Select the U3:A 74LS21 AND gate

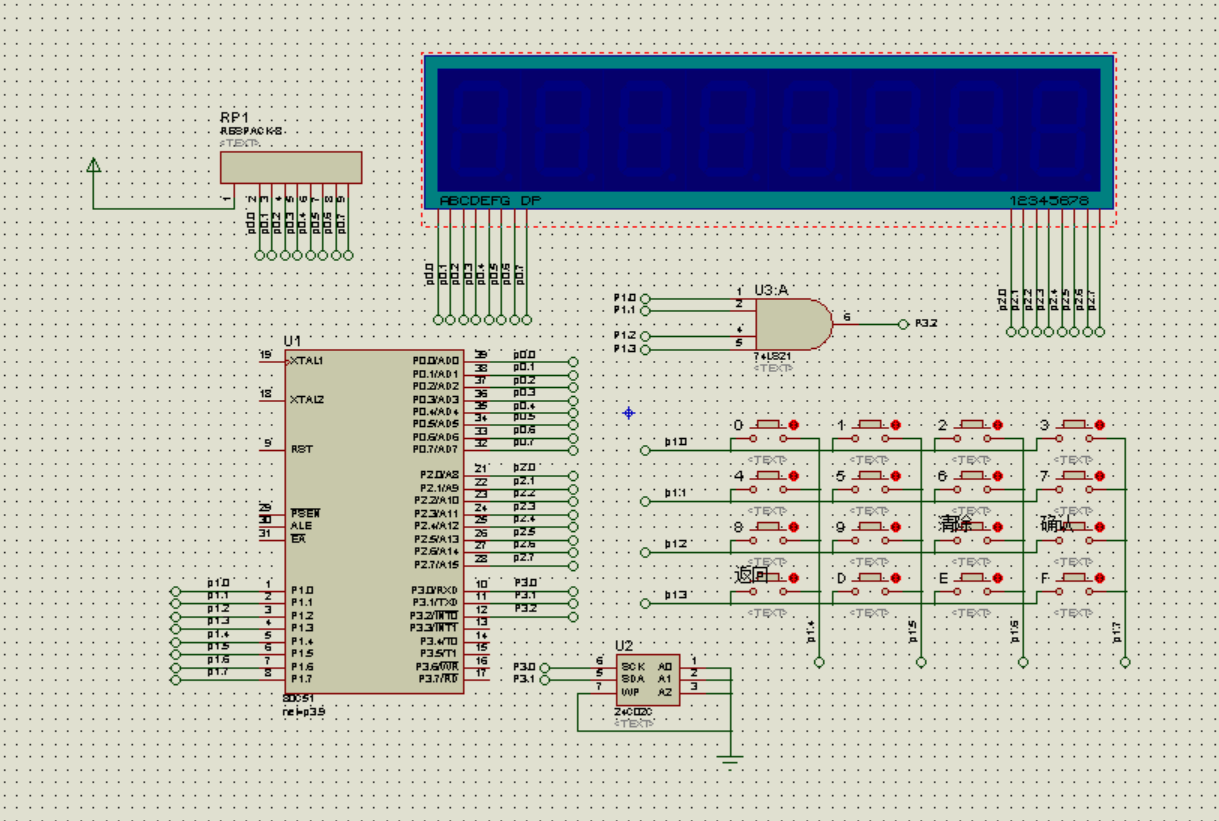(794, 324)
